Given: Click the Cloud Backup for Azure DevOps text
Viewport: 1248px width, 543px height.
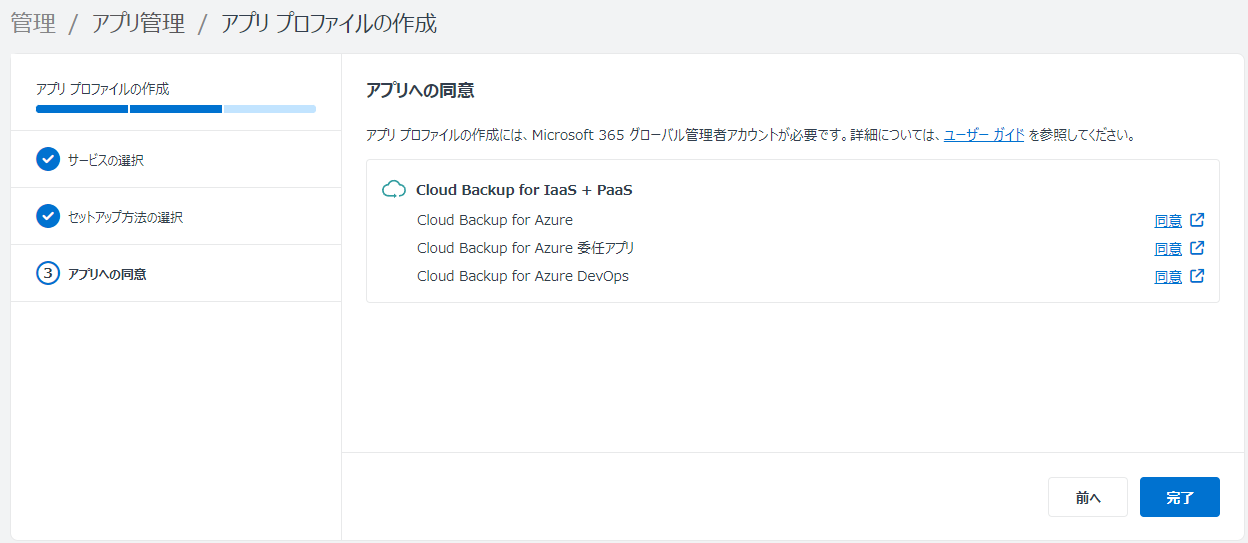Looking at the screenshot, I should (523, 276).
